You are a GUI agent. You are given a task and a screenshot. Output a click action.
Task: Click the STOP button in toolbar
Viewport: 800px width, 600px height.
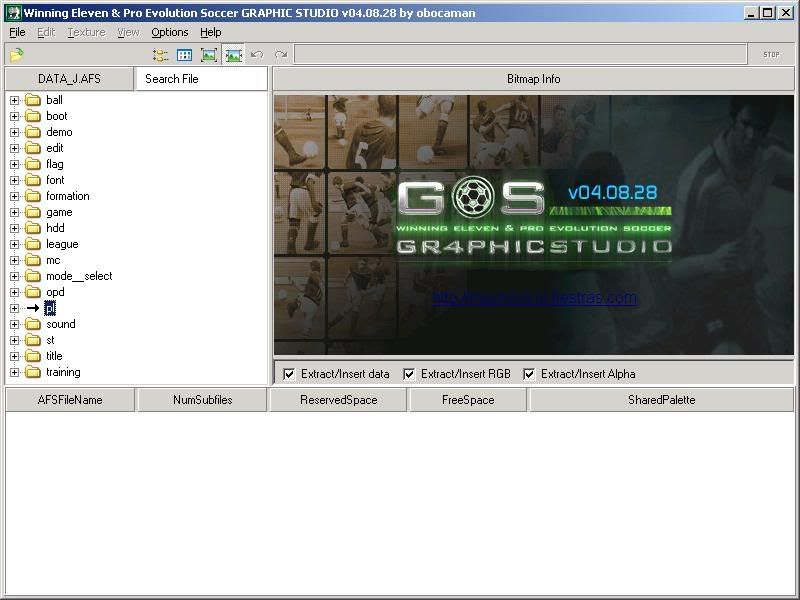[x=771, y=55]
